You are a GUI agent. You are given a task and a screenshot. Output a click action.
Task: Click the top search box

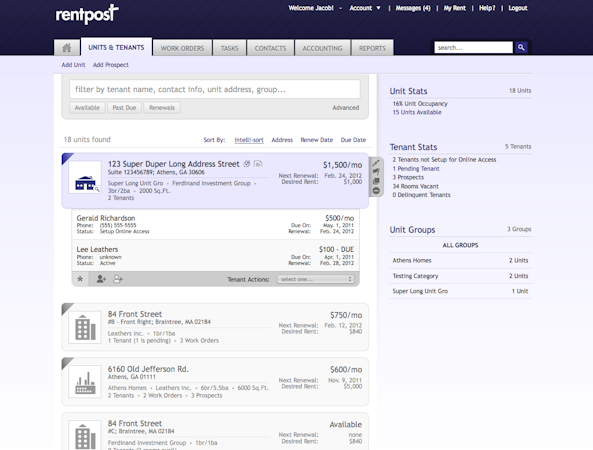[x=473, y=47]
